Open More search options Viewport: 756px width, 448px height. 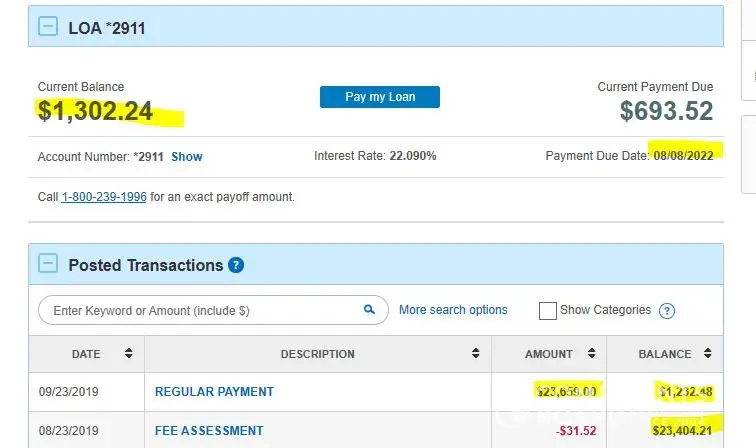point(453,310)
